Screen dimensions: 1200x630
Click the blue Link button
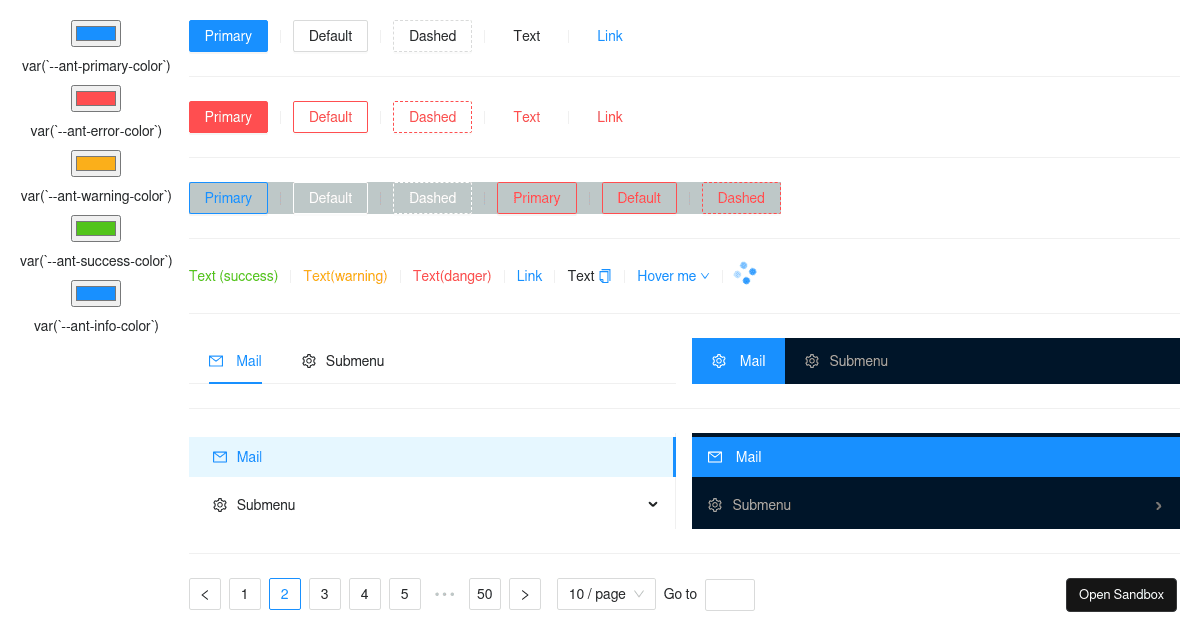tap(610, 36)
